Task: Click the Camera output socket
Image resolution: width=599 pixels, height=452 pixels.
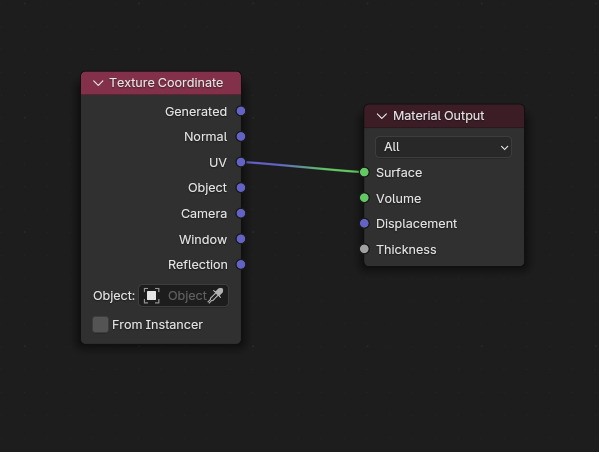Action: tap(241, 213)
